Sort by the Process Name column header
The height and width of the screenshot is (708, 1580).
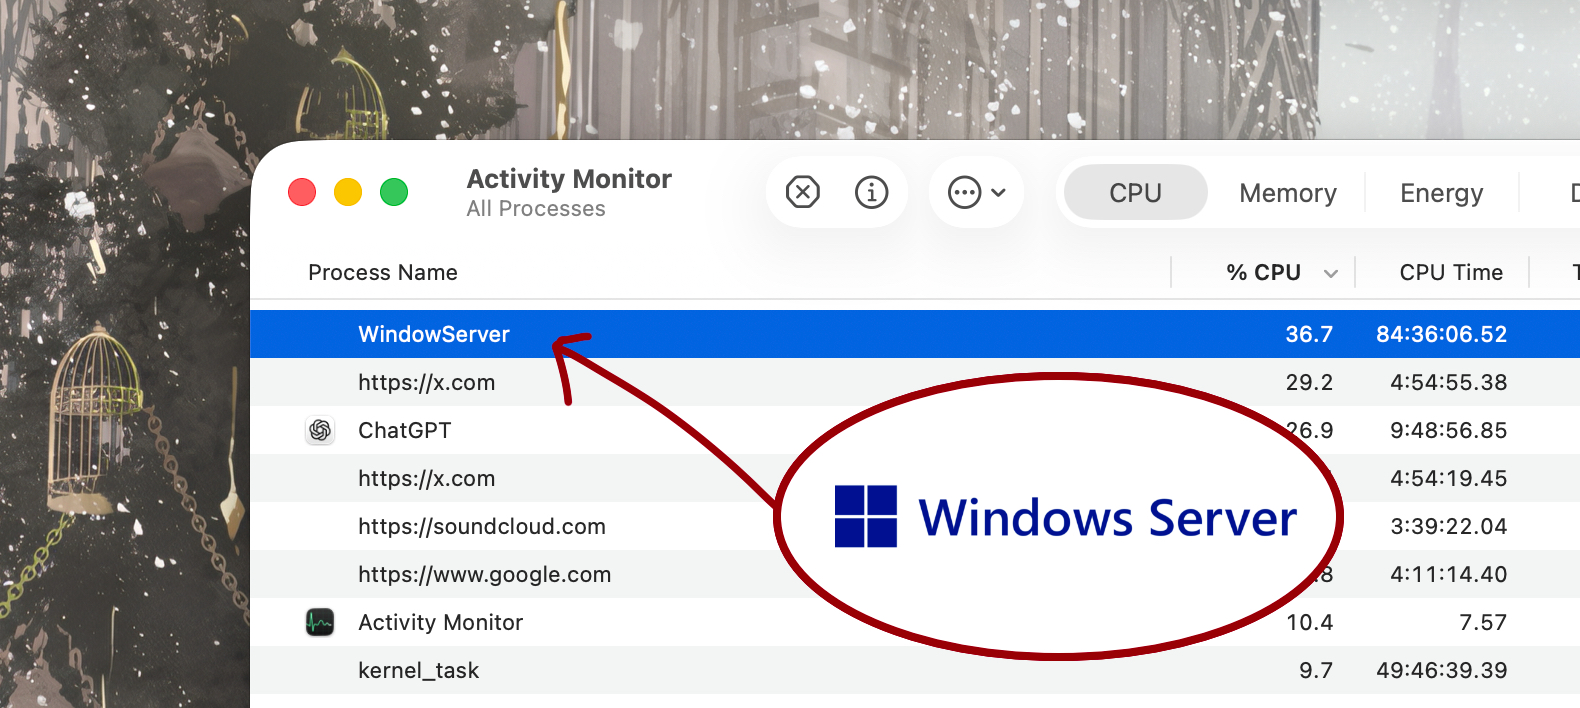tap(383, 272)
